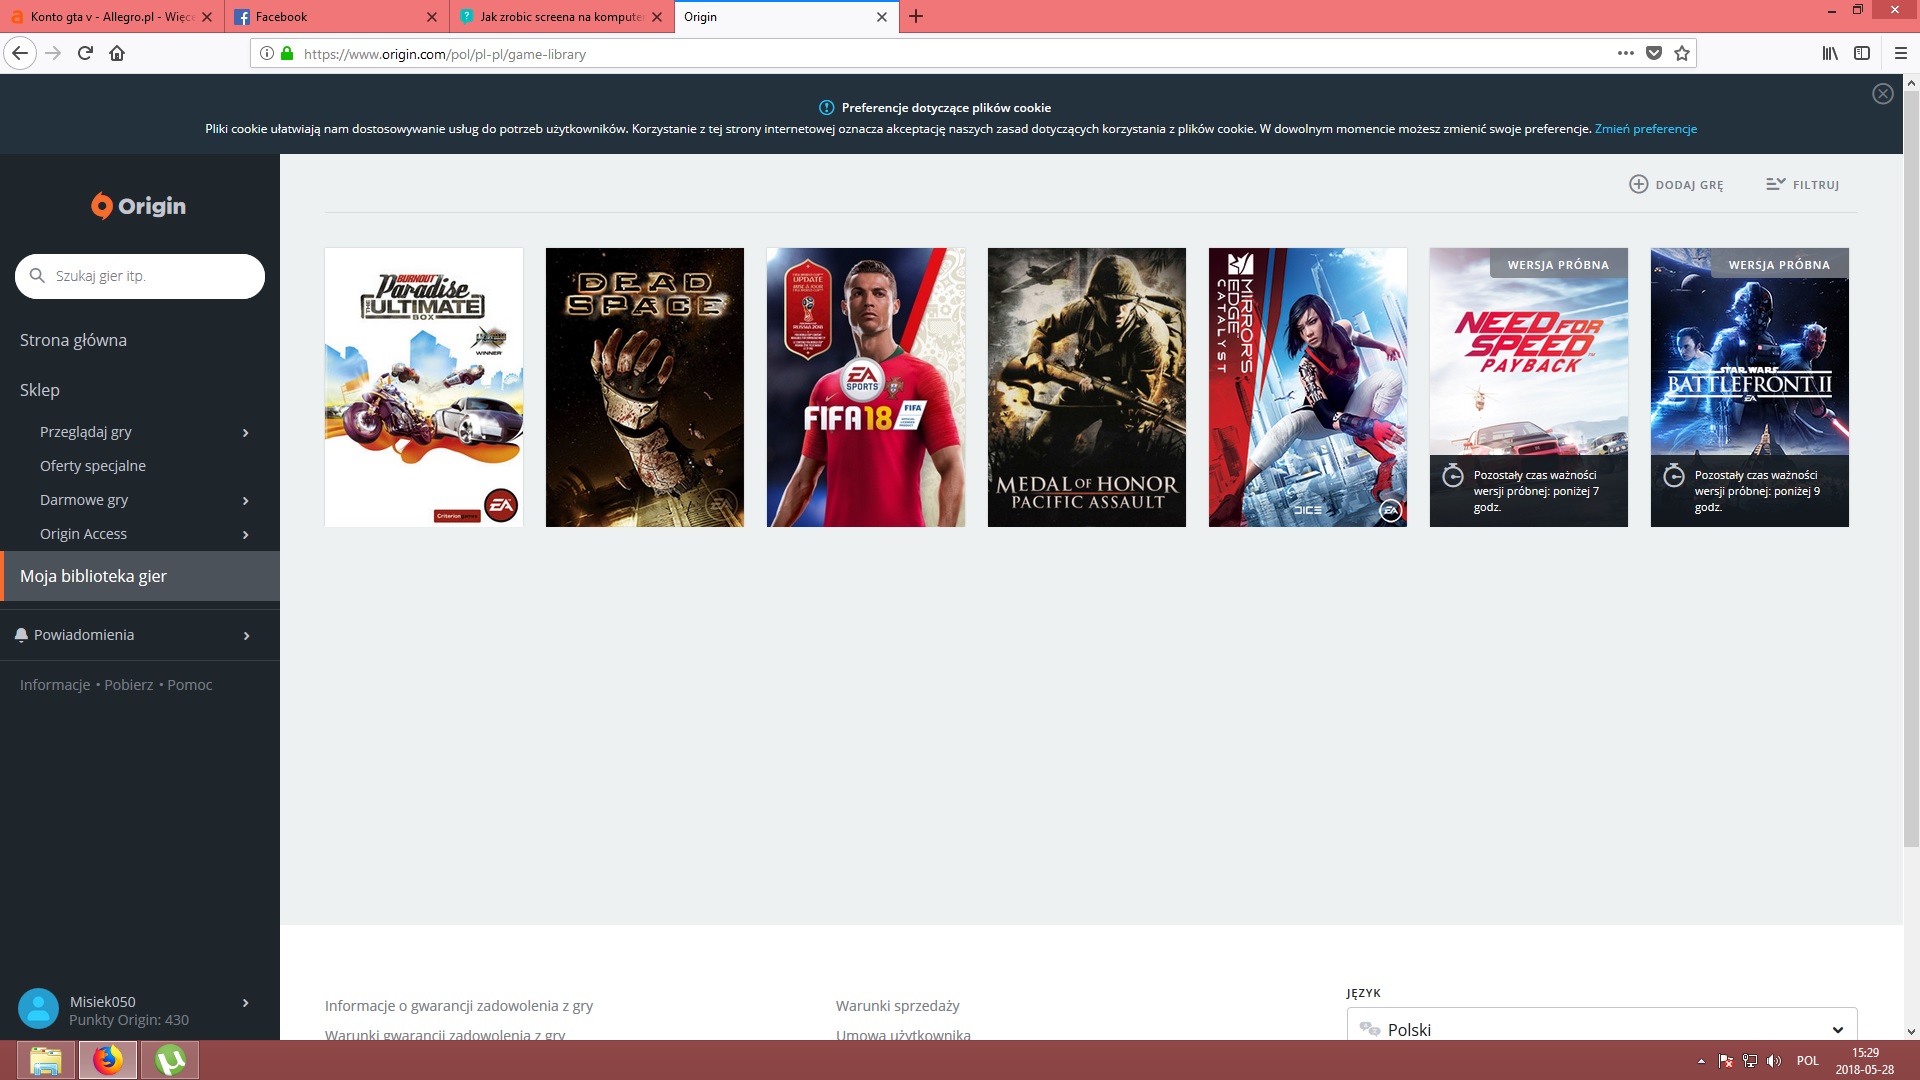Expand Misiek050 account menu arrow
This screenshot has width=1920, height=1080.
[x=246, y=1003]
